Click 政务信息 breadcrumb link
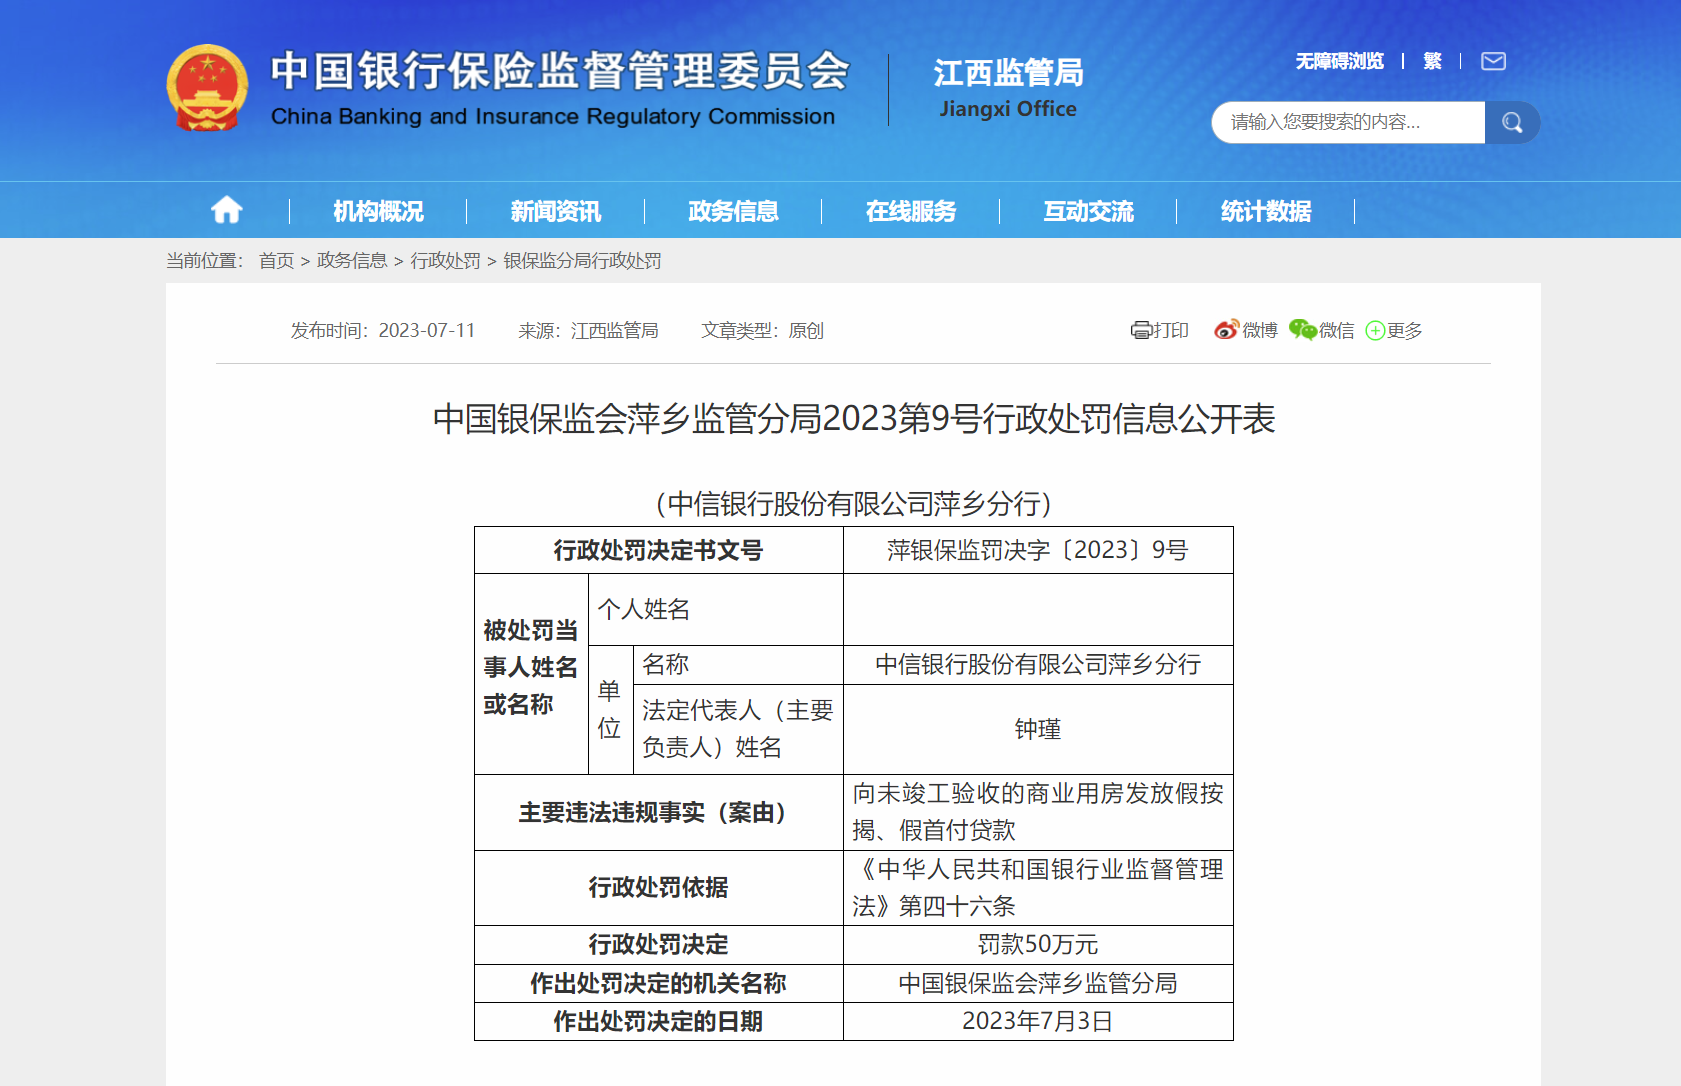Screen dimensions: 1681x1086 click(352, 261)
